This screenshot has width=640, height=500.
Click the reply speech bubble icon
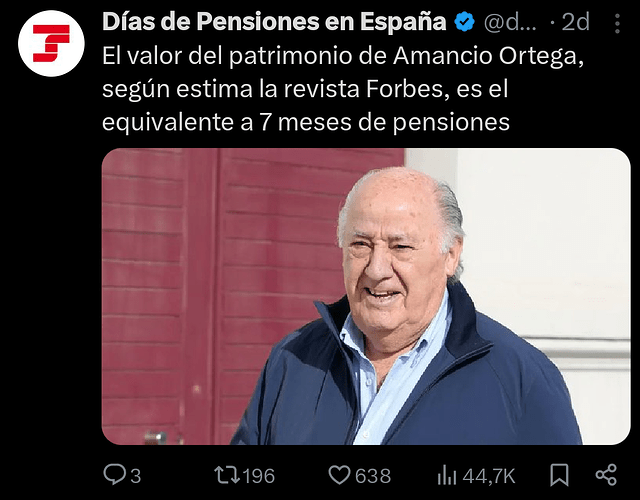(x=114, y=475)
